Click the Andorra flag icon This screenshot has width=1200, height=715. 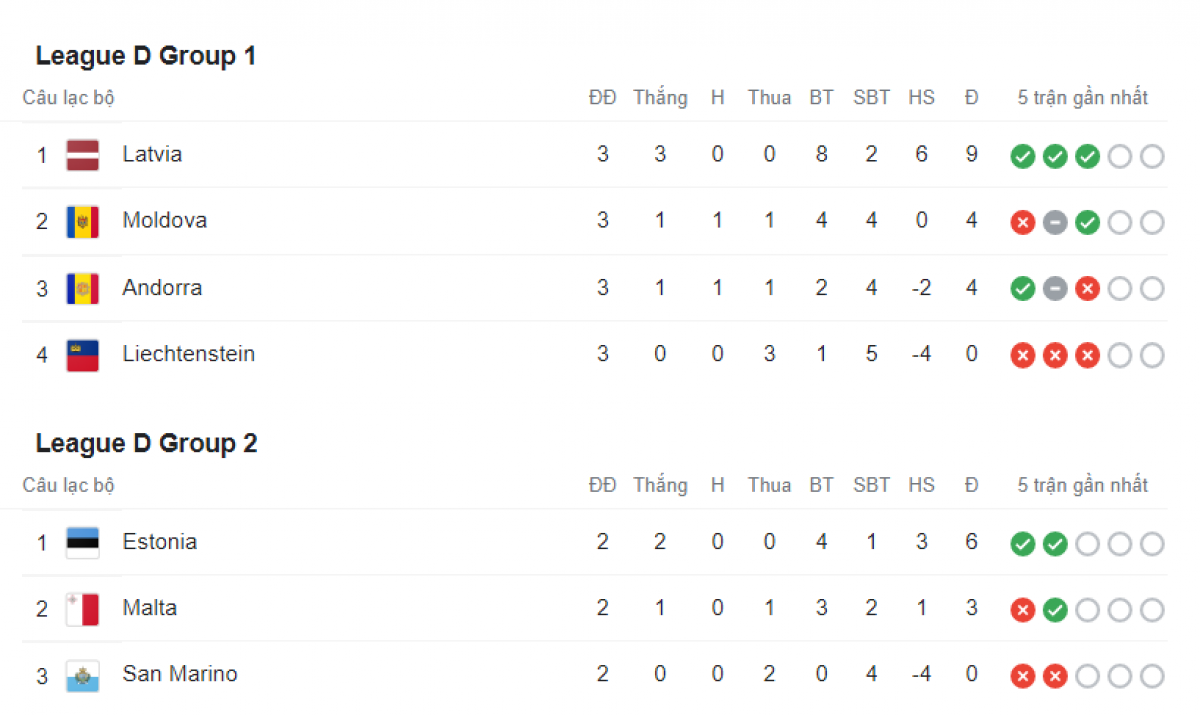pos(82,289)
